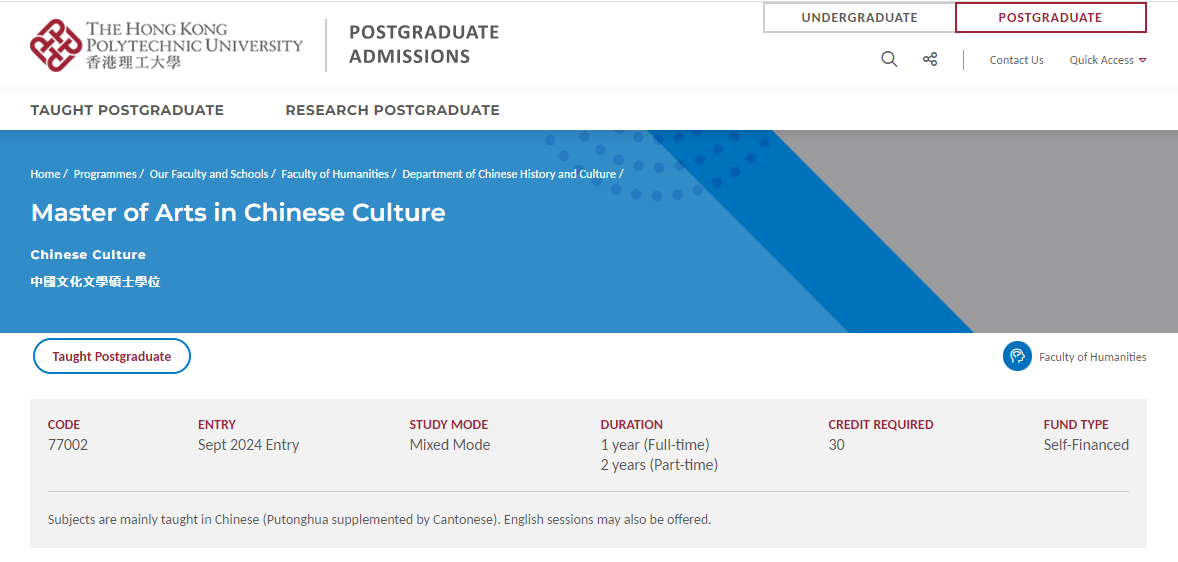The width and height of the screenshot is (1178, 562).
Task: Open Faculty of Humanities breadcrumb link
Action: [335, 174]
